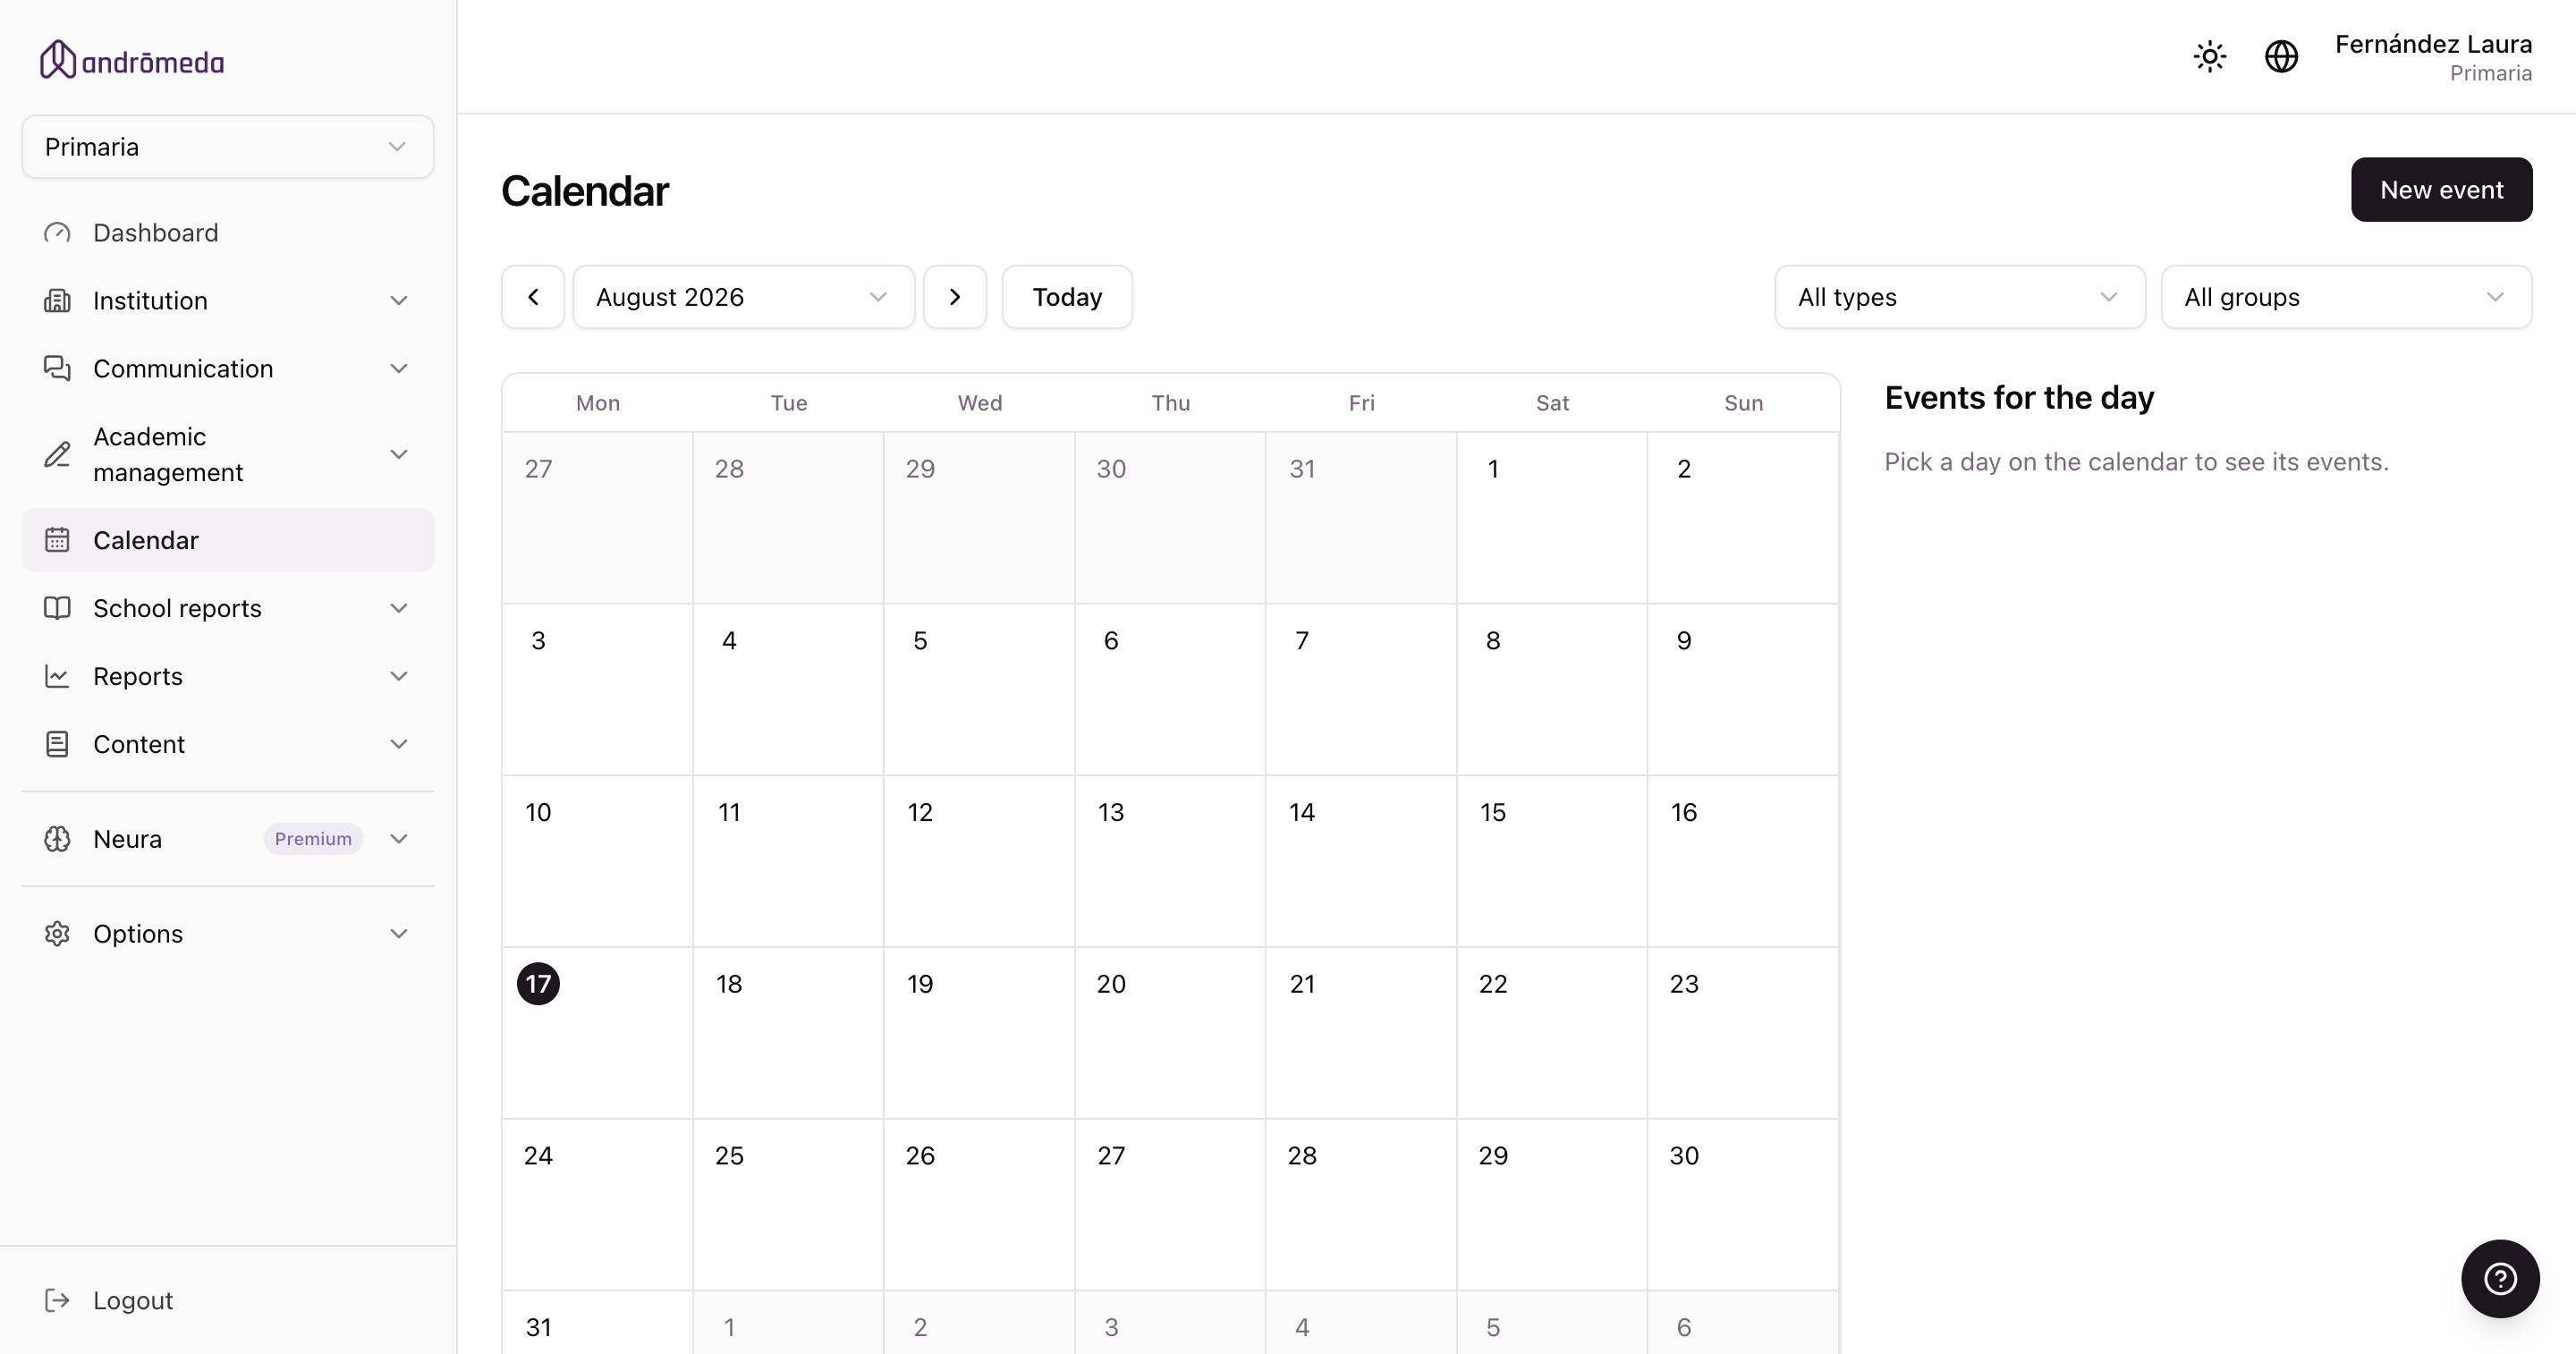The width and height of the screenshot is (2576, 1354).
Task: Select day 20 on the calendar
Action: [x=1170, y=1033]
